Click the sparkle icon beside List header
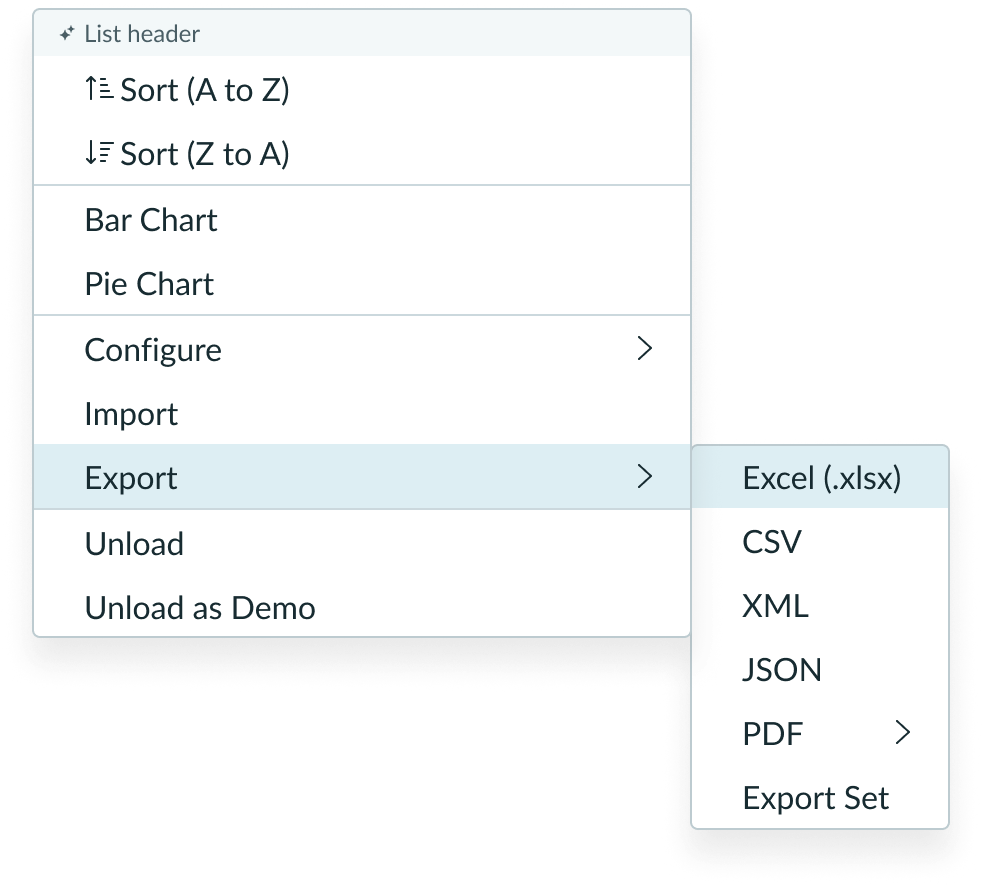 [67, 33]
